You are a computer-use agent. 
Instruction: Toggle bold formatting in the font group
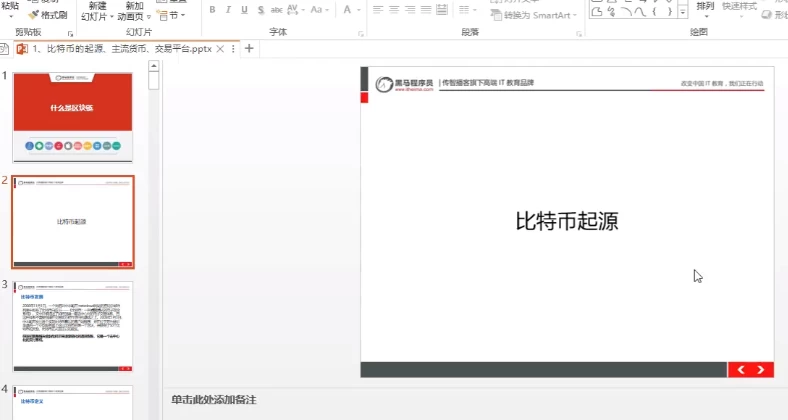point(214,10)
